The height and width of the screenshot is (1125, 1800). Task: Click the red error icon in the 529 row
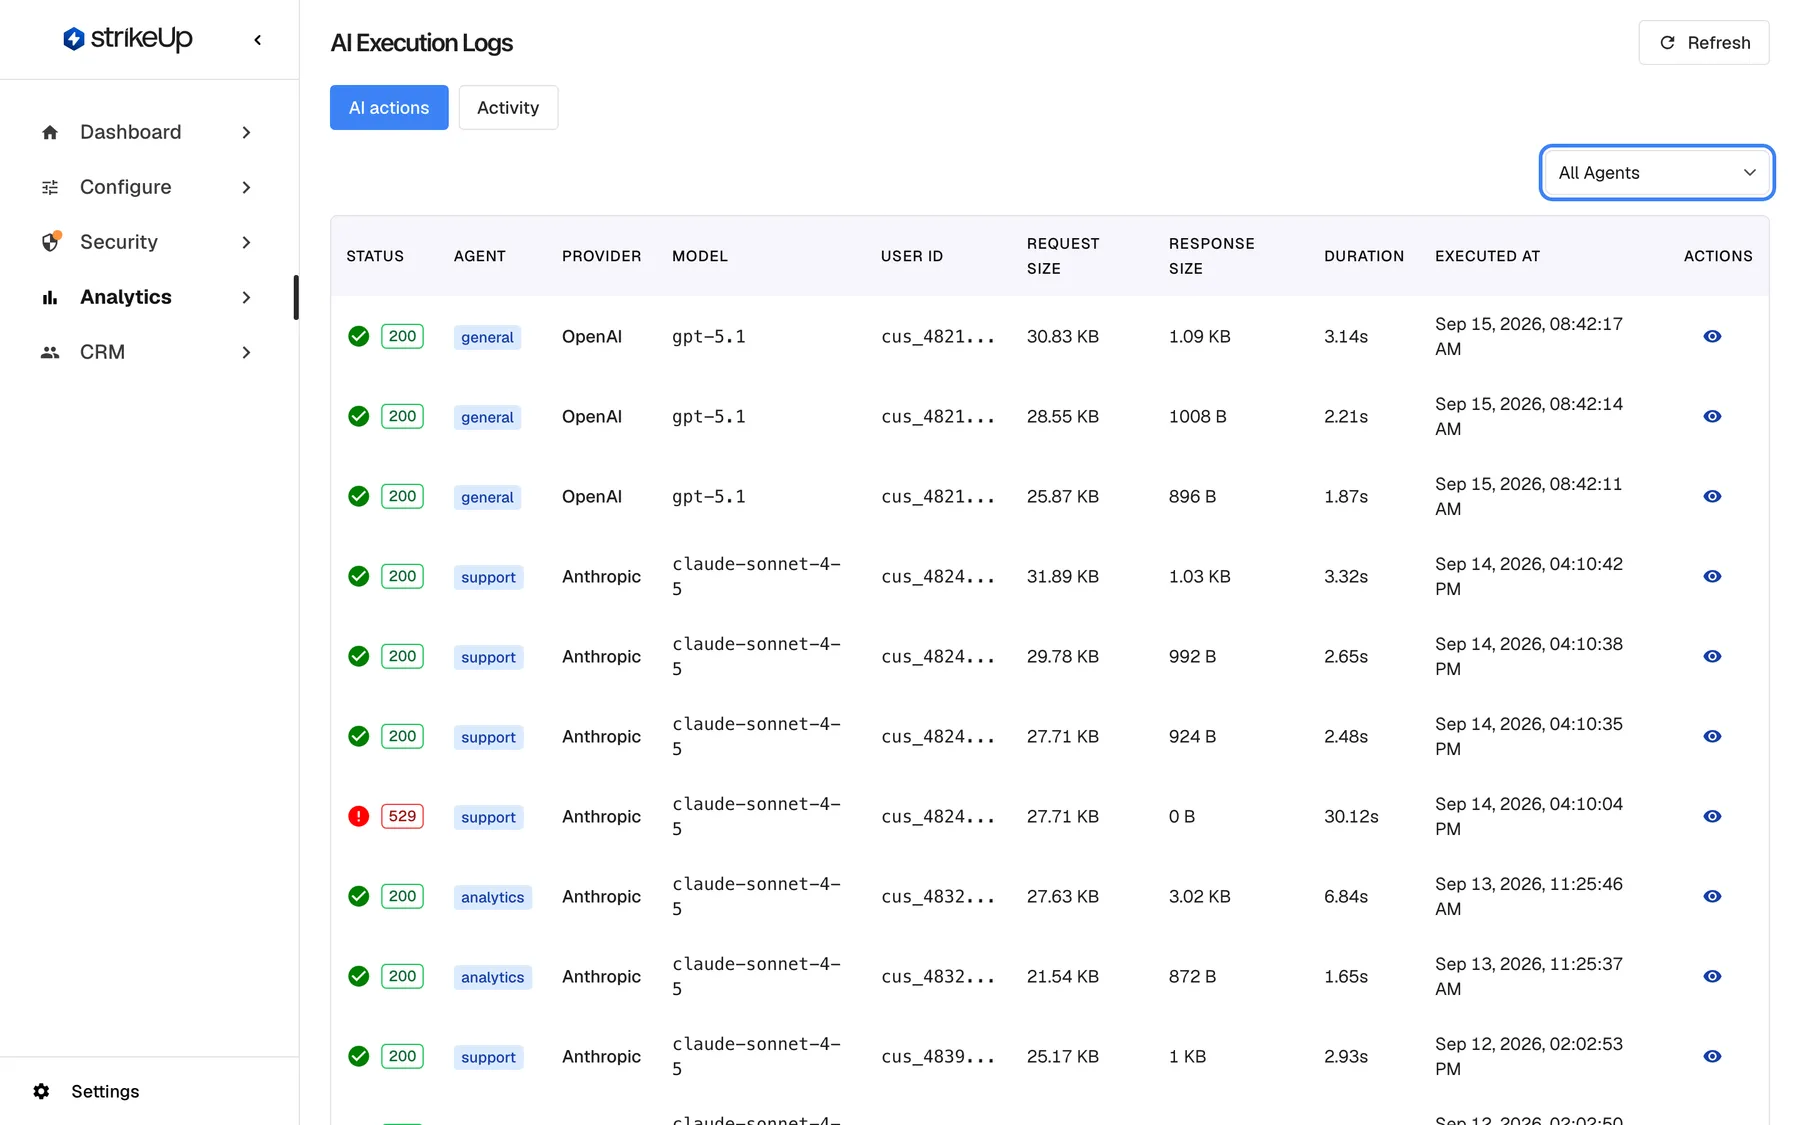[x=358, y=816]
